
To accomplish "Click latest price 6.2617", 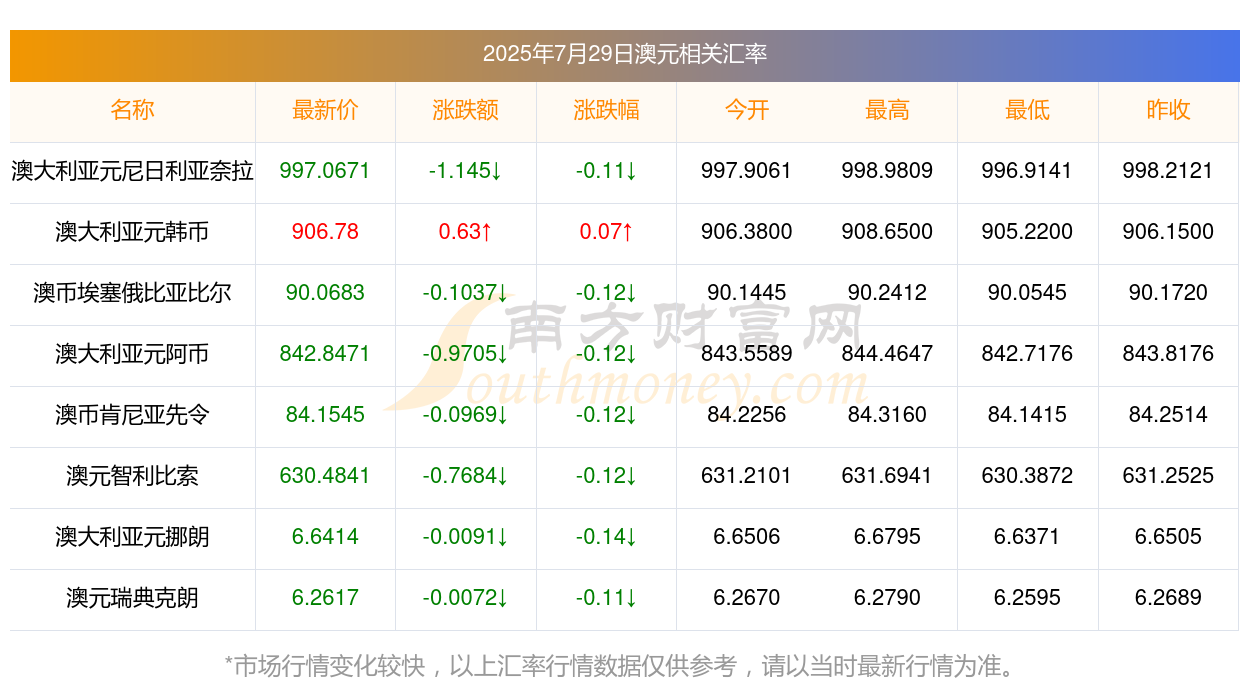I will pos(325,598).
